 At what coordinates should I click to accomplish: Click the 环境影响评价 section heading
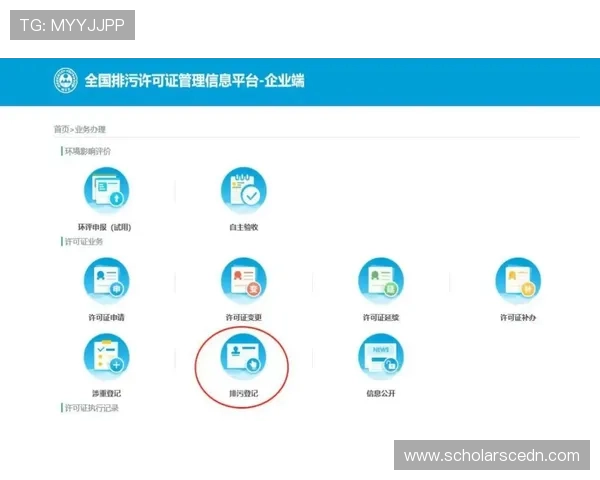pos(88,151)
